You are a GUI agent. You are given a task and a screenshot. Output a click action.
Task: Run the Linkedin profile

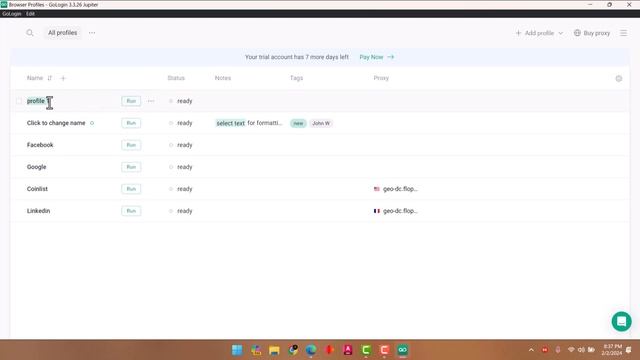click(x=131, y=211)
